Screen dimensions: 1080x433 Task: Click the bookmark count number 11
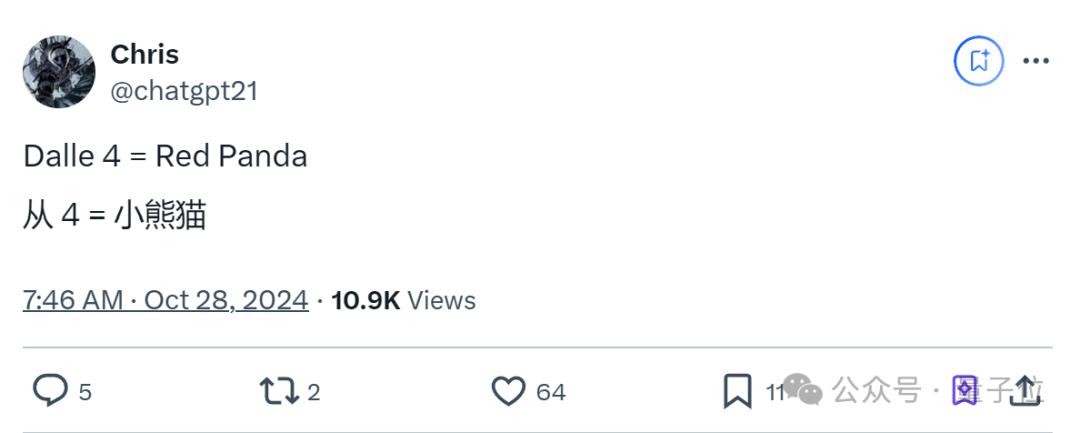775,392
